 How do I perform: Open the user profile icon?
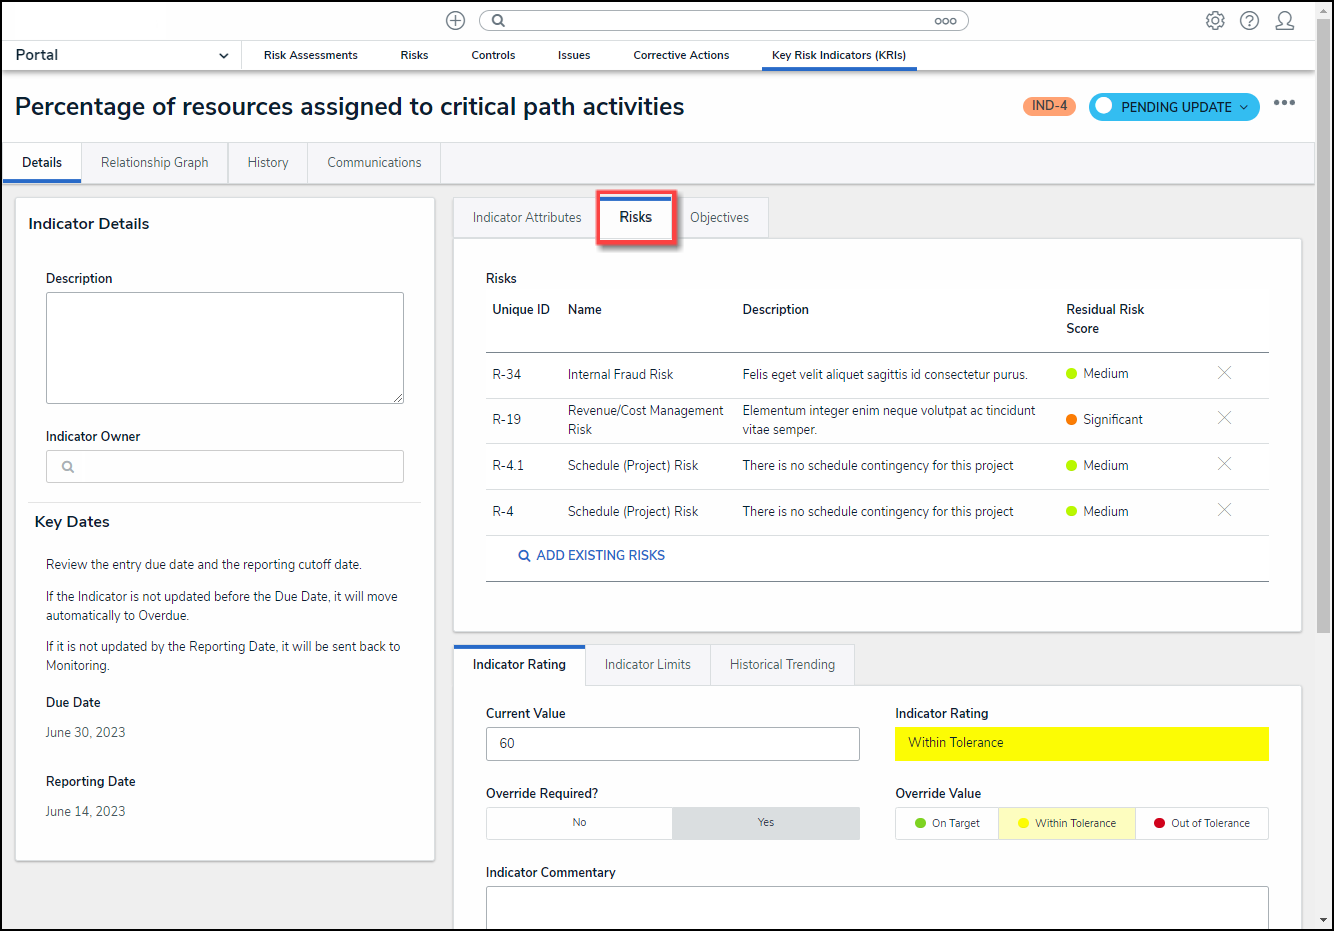pos(1285,20)
